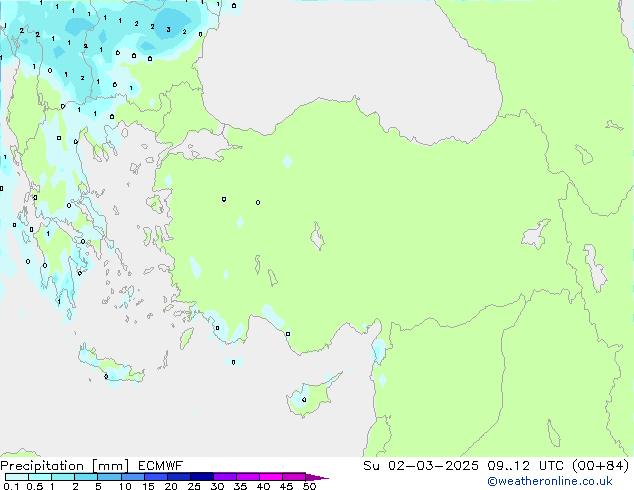The width and height of the screenshot is (634, 490).
Task: Click the legend value label '25'
Action: tap(194, 486)
